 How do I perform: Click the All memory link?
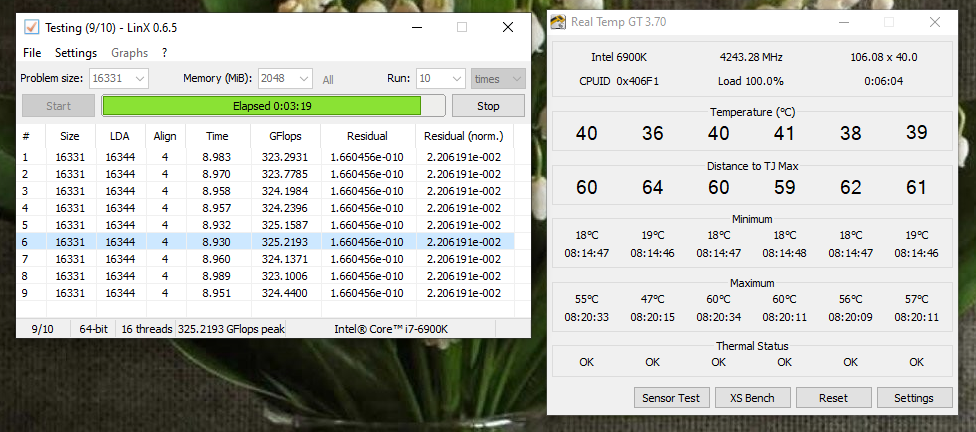[x=328, y=80]
